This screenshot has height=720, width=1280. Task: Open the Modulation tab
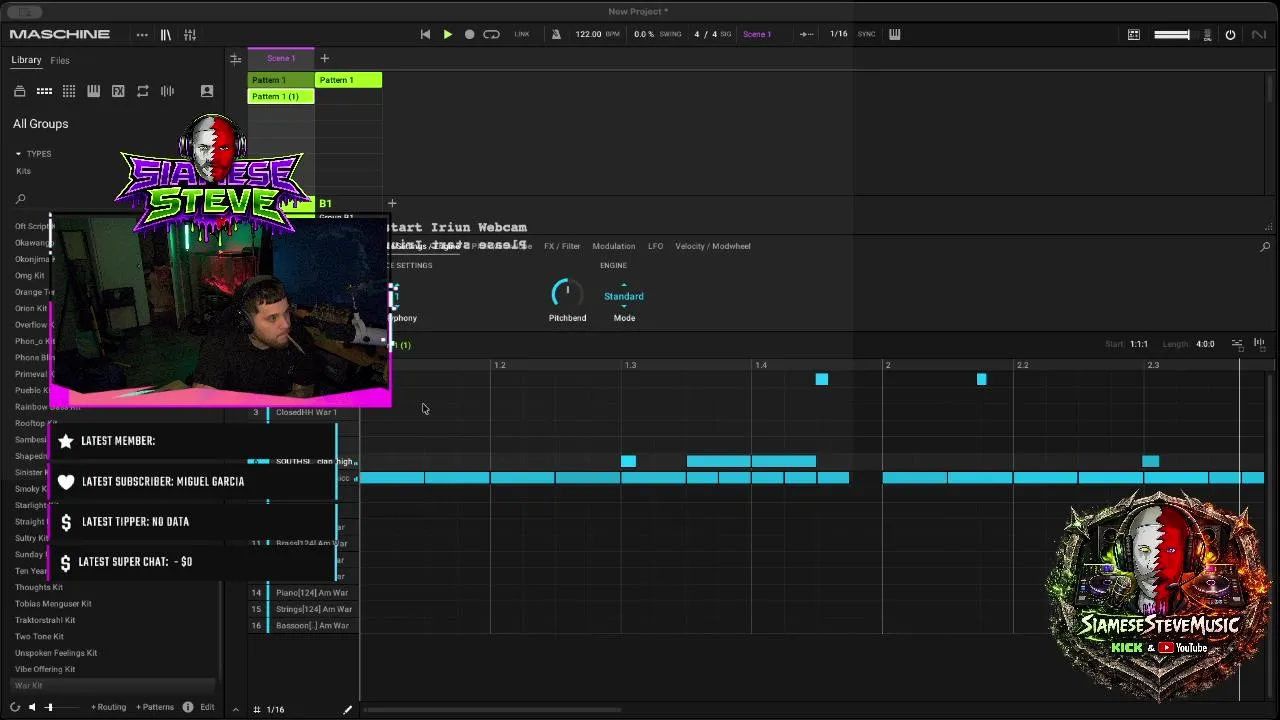click(613, 246)
